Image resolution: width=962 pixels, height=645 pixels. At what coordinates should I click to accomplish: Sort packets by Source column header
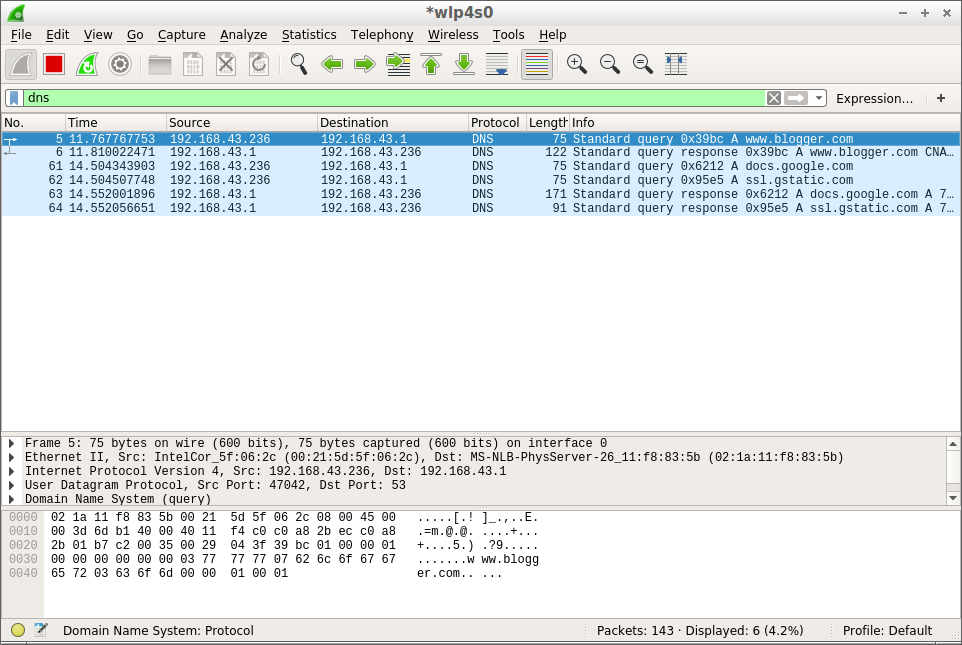tap(242, 123)
